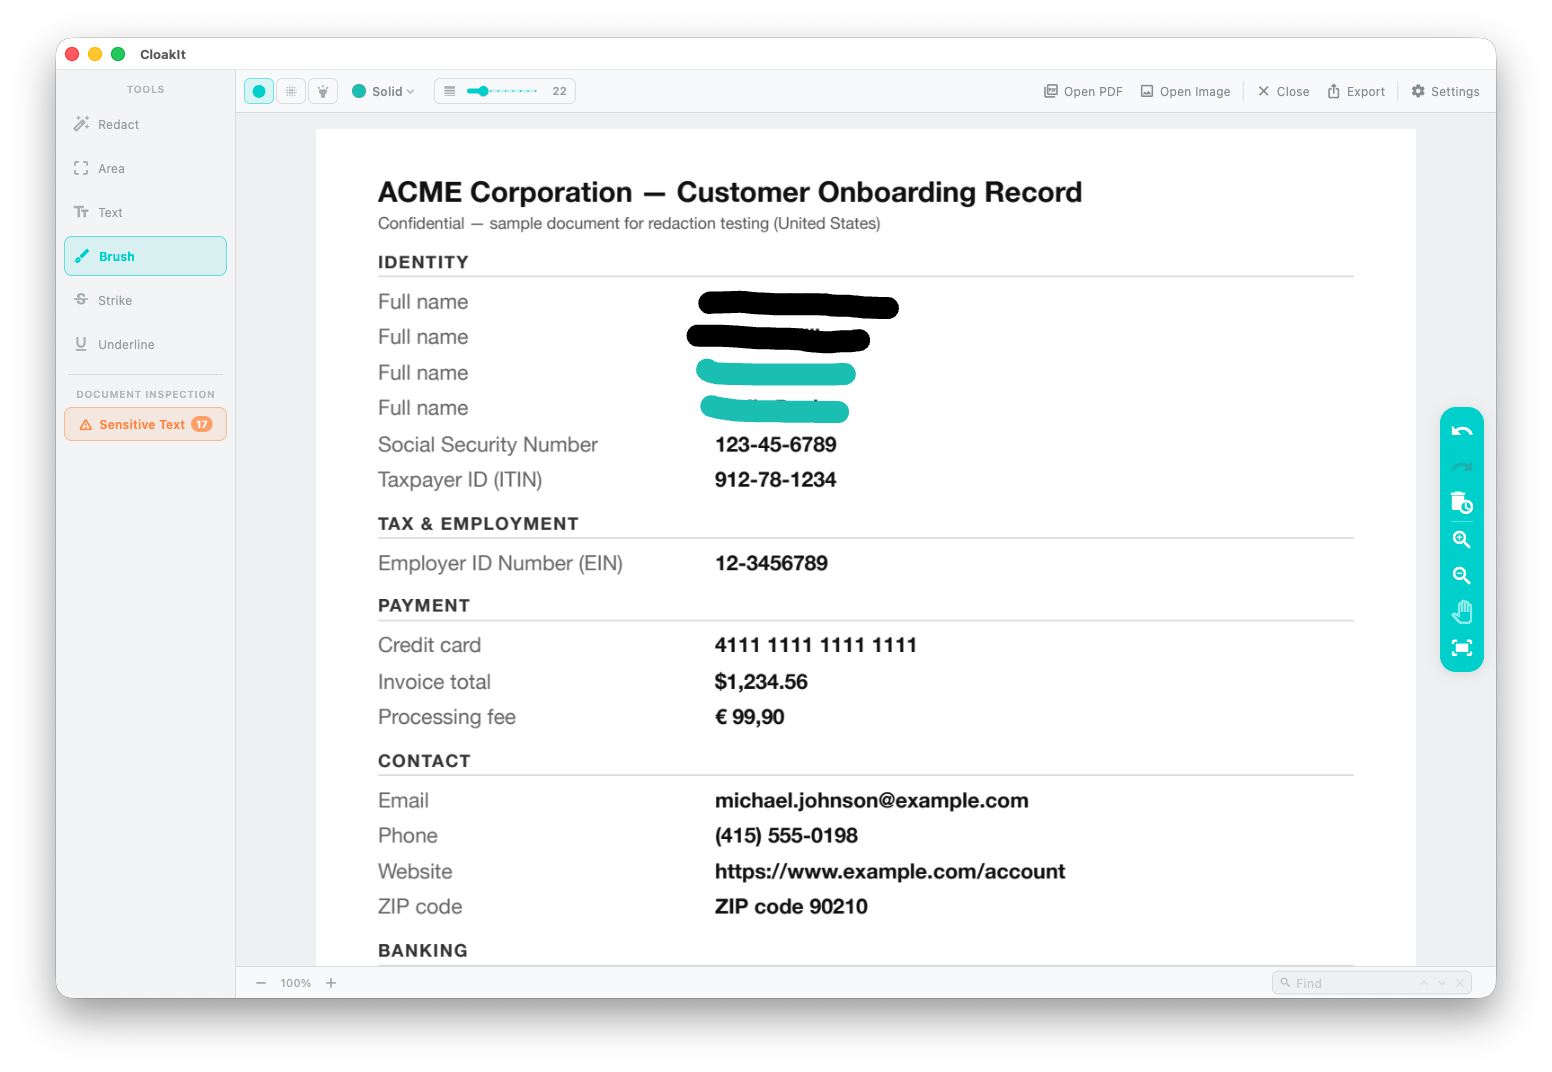The image size is (1552, 1072).
Task: Click the Find next result arrow
Action: (x=1442, y=983)
